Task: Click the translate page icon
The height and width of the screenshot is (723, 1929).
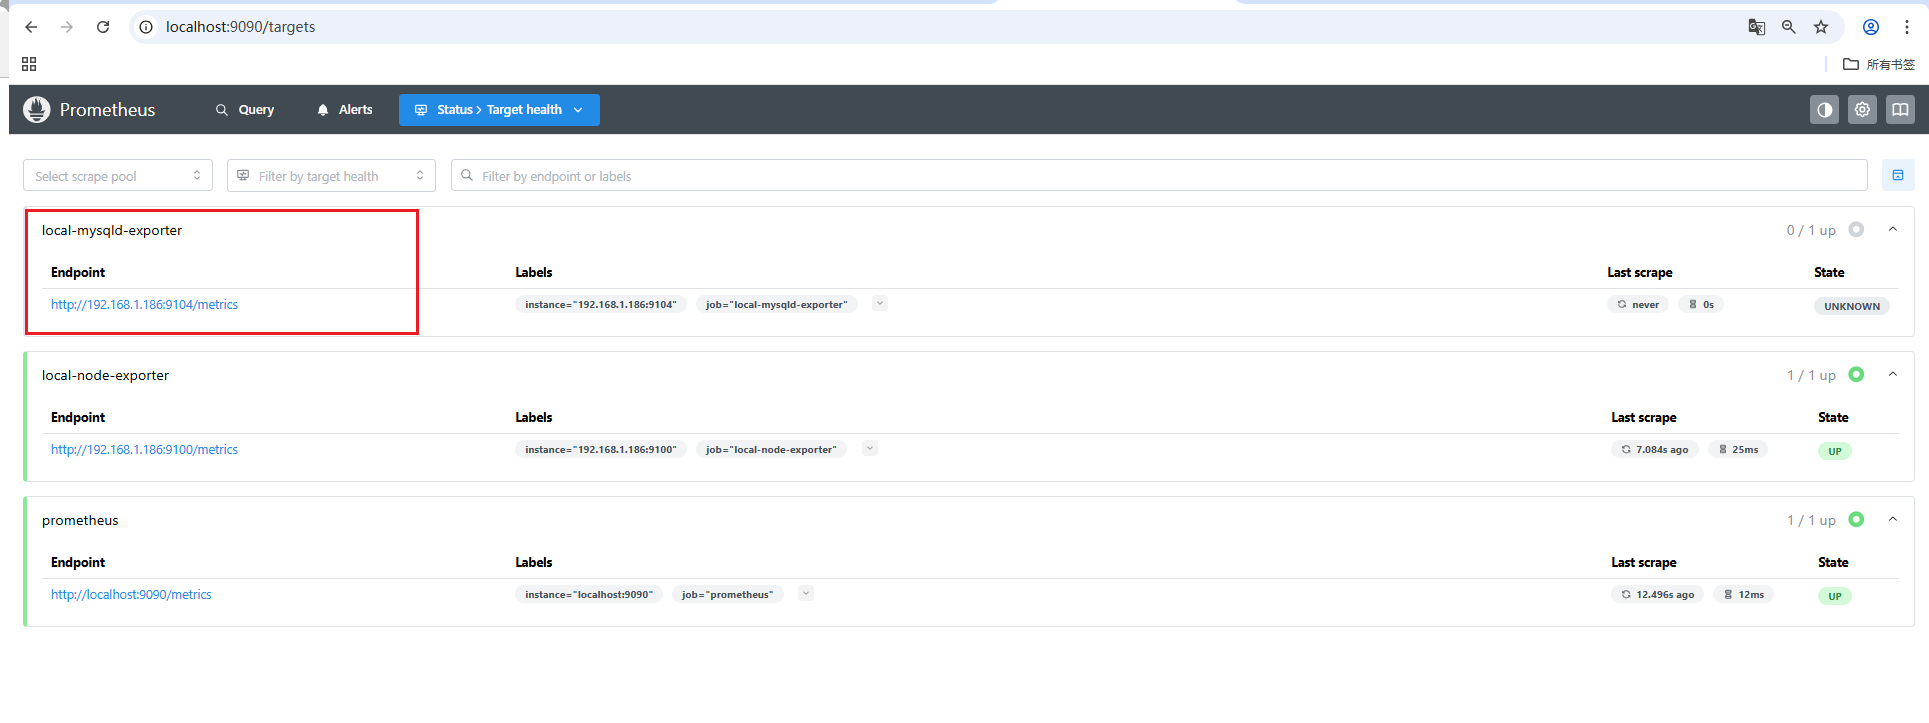Action: click(x=1756, y=27)
